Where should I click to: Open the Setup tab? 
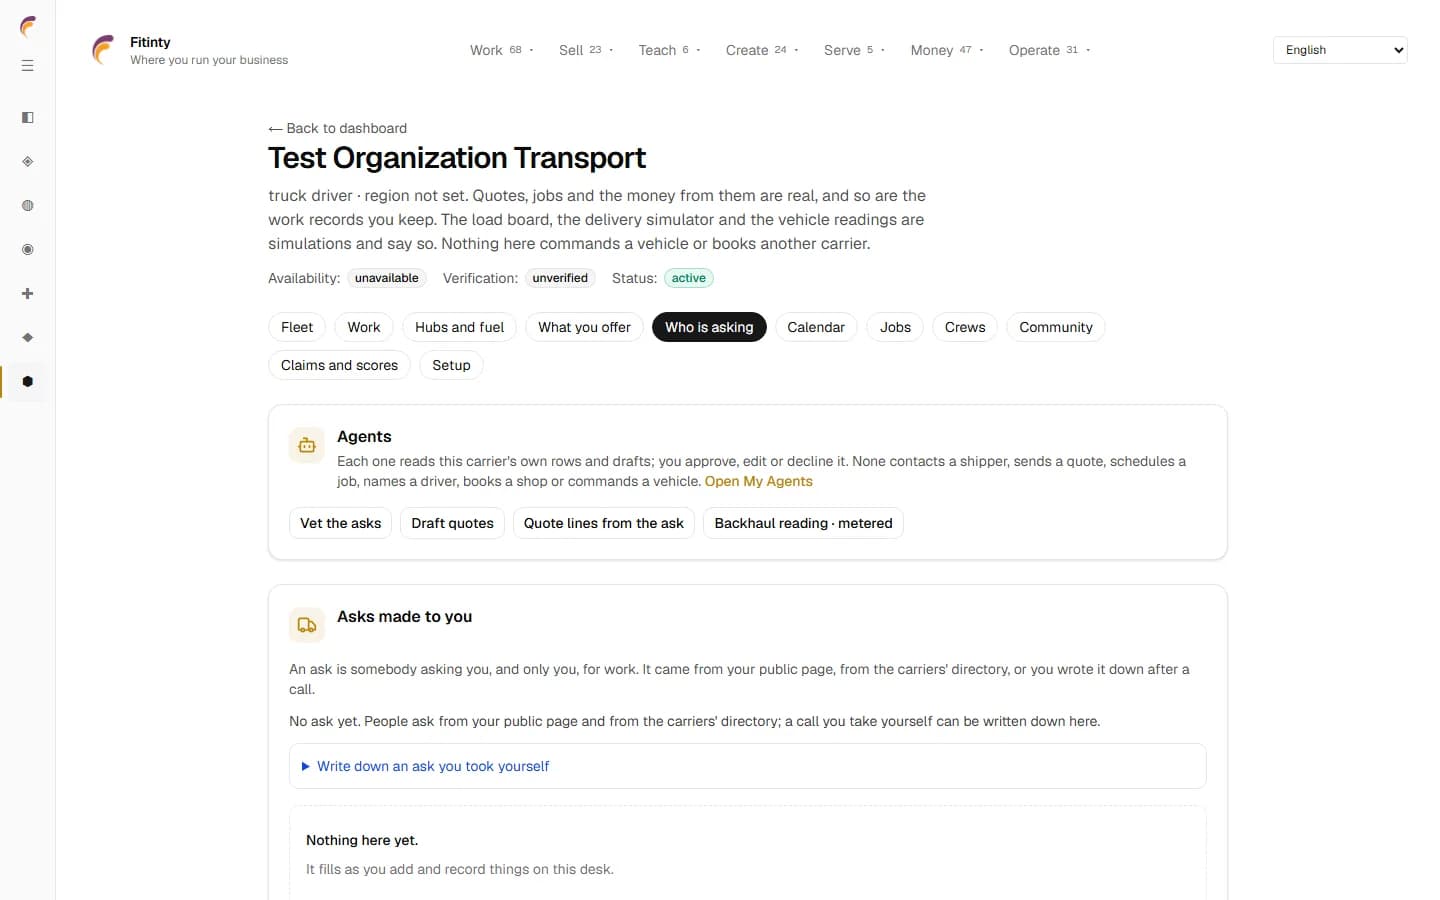click(451, 365)
